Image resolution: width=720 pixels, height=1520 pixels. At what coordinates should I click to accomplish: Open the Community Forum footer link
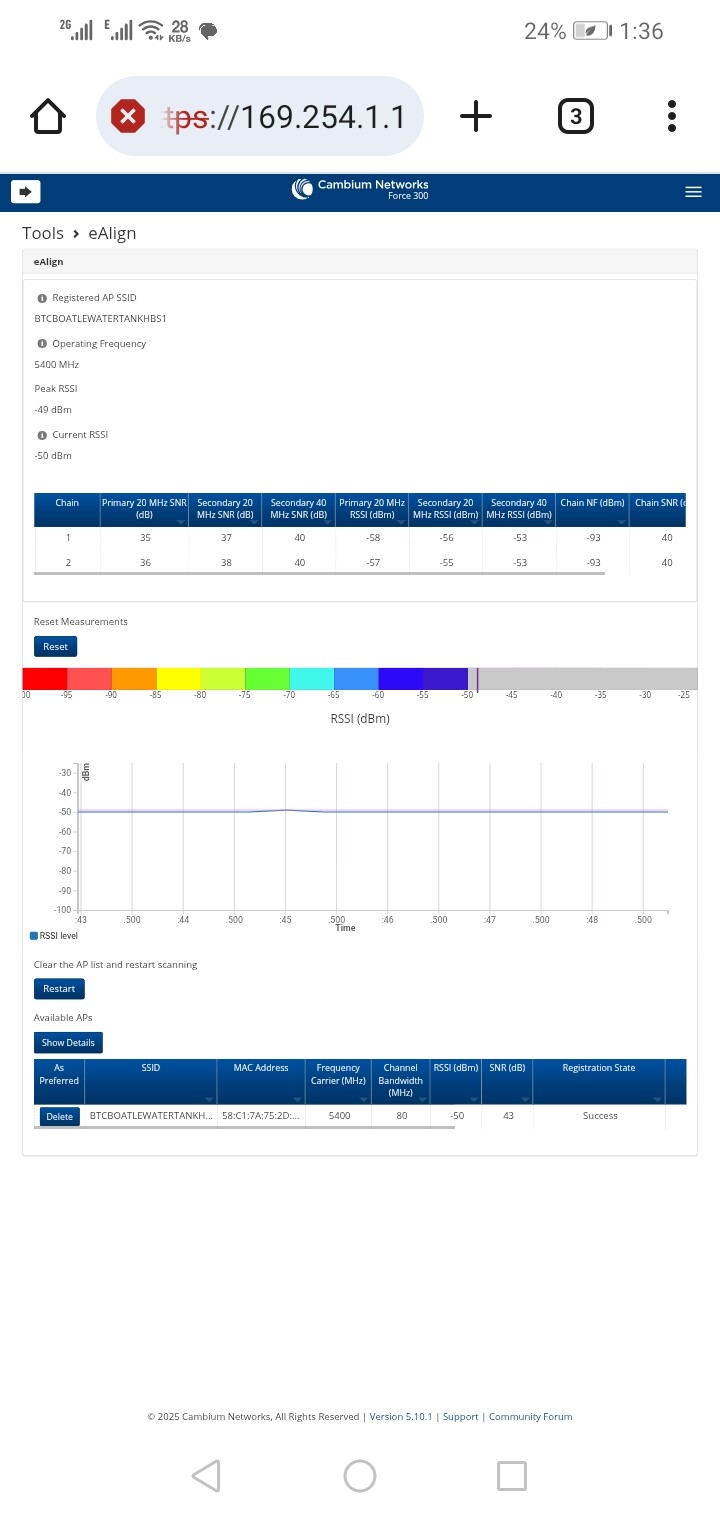[530, 1417]
